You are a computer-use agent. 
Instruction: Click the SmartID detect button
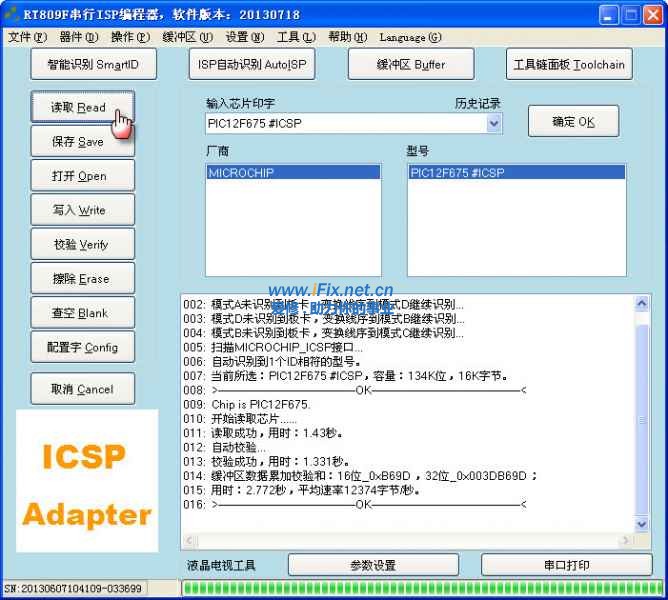click(x=93, y=65)
